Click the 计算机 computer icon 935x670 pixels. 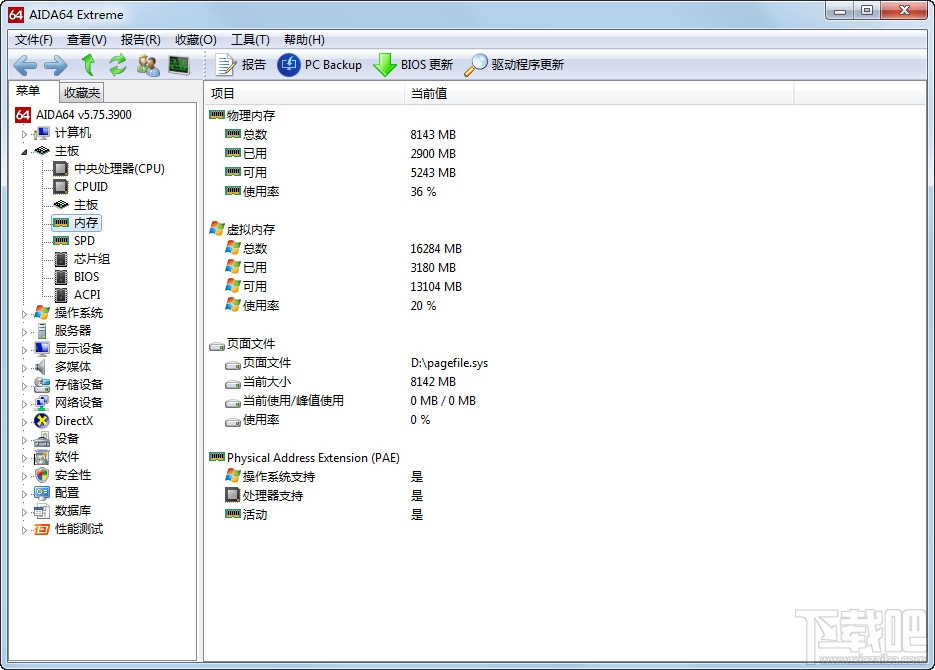tap(41, 133)
